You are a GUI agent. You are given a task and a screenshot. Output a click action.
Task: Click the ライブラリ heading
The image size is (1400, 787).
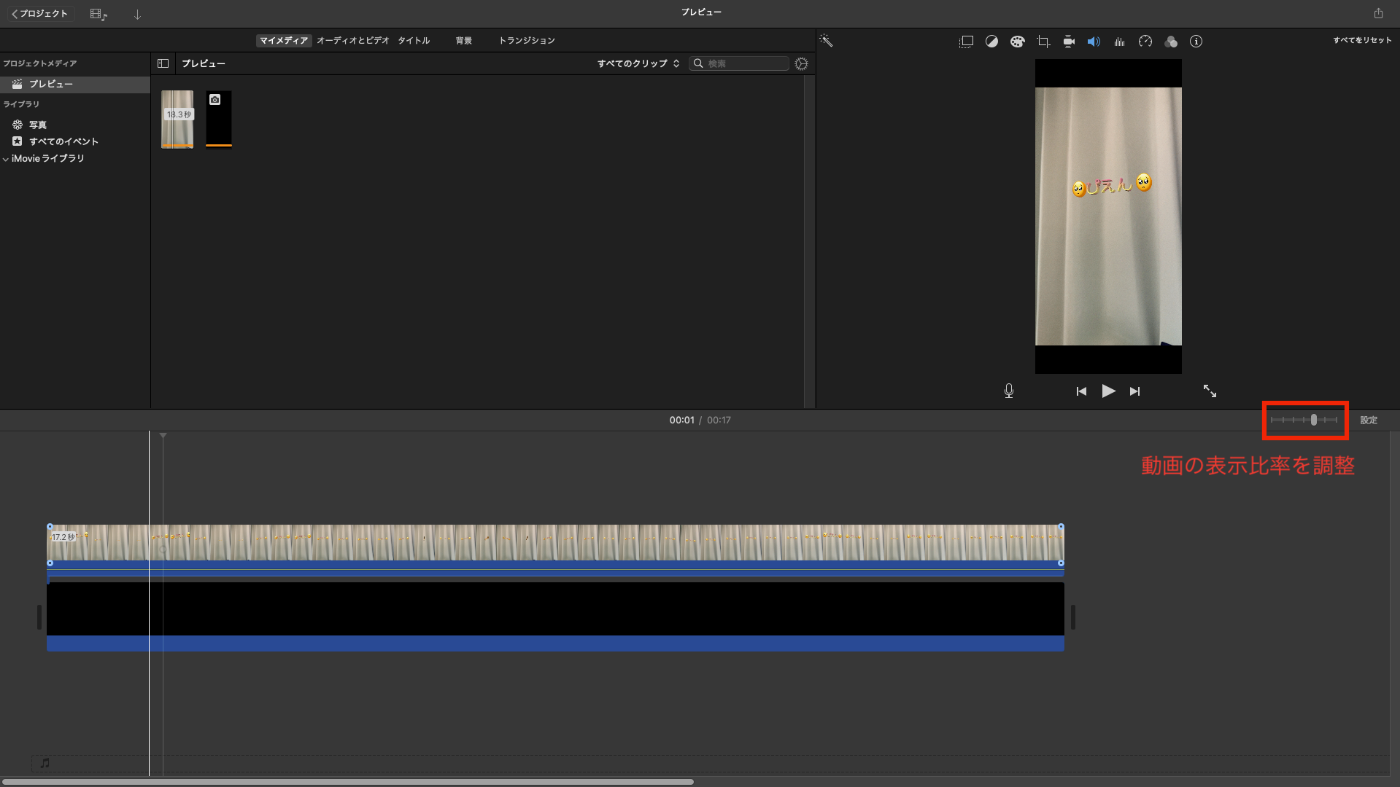pos(21,104)
